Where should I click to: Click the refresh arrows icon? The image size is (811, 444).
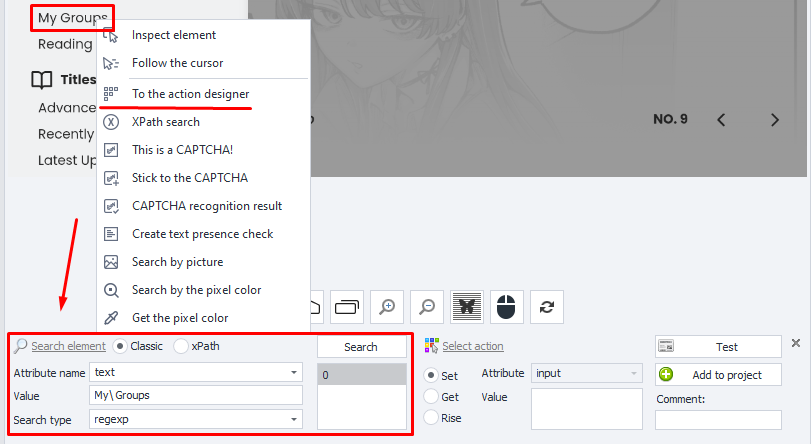click(x=547, y=307)
